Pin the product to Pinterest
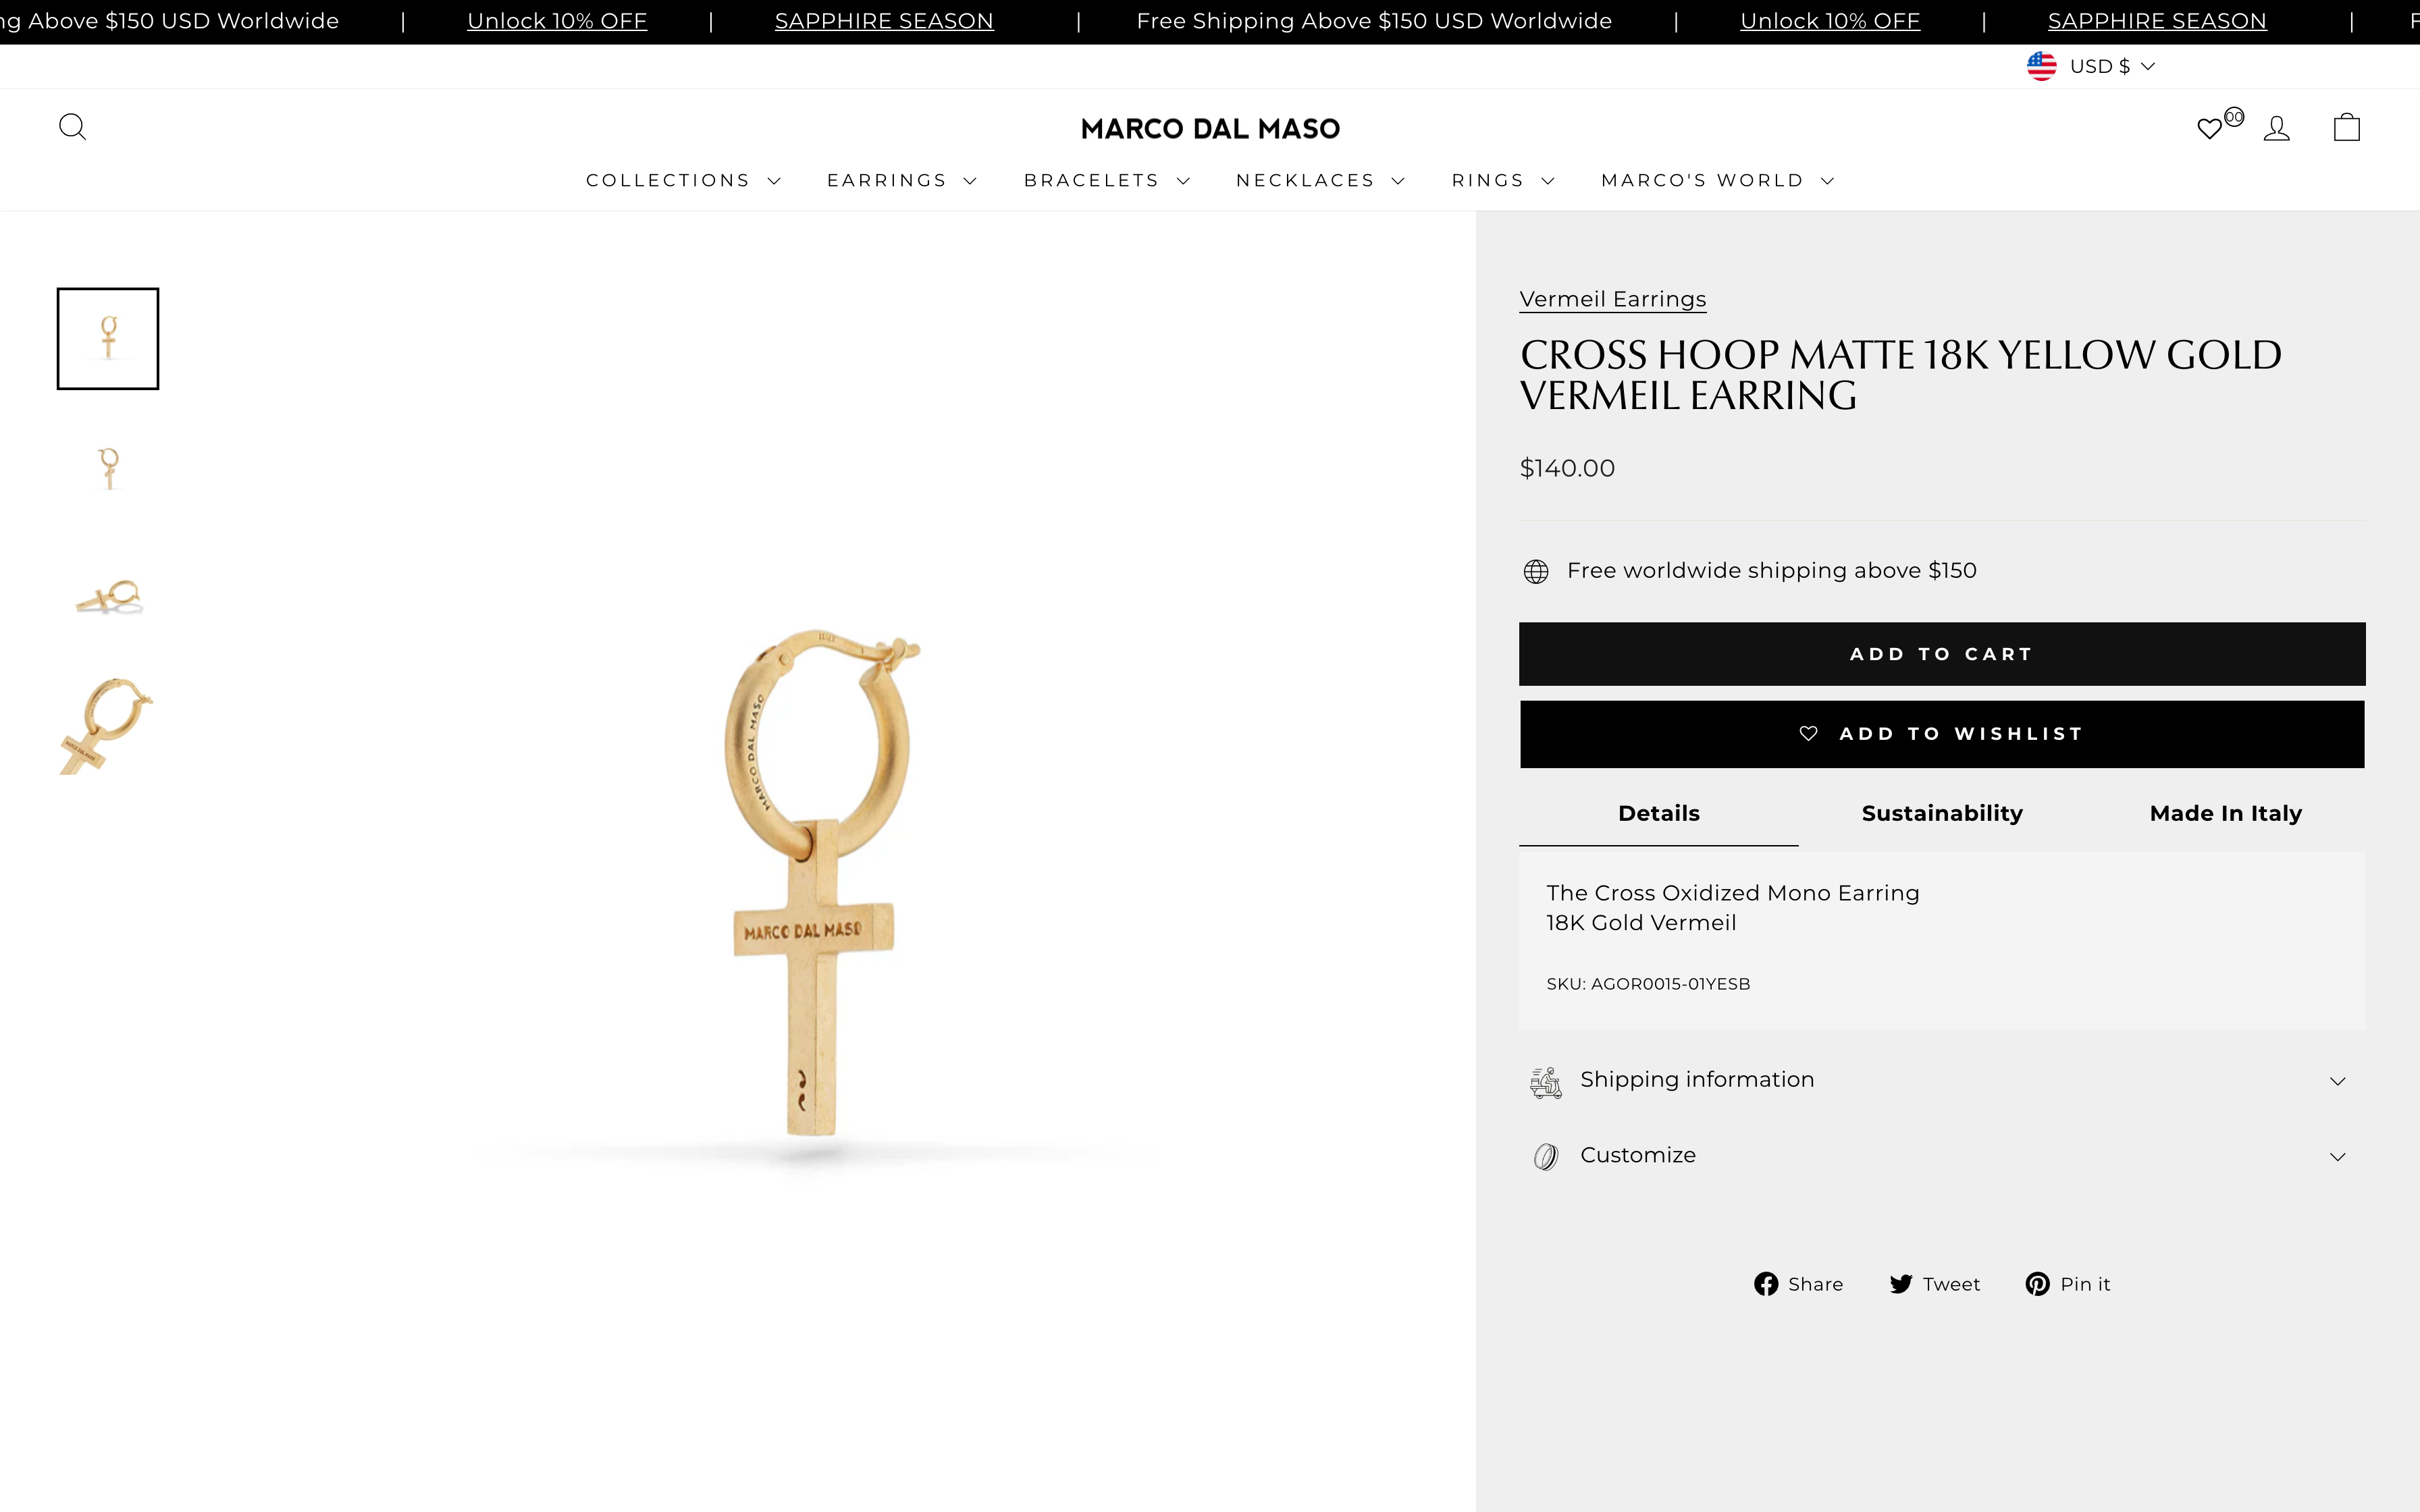Screen dimensions: 2420x1512 [2068, 1283]
